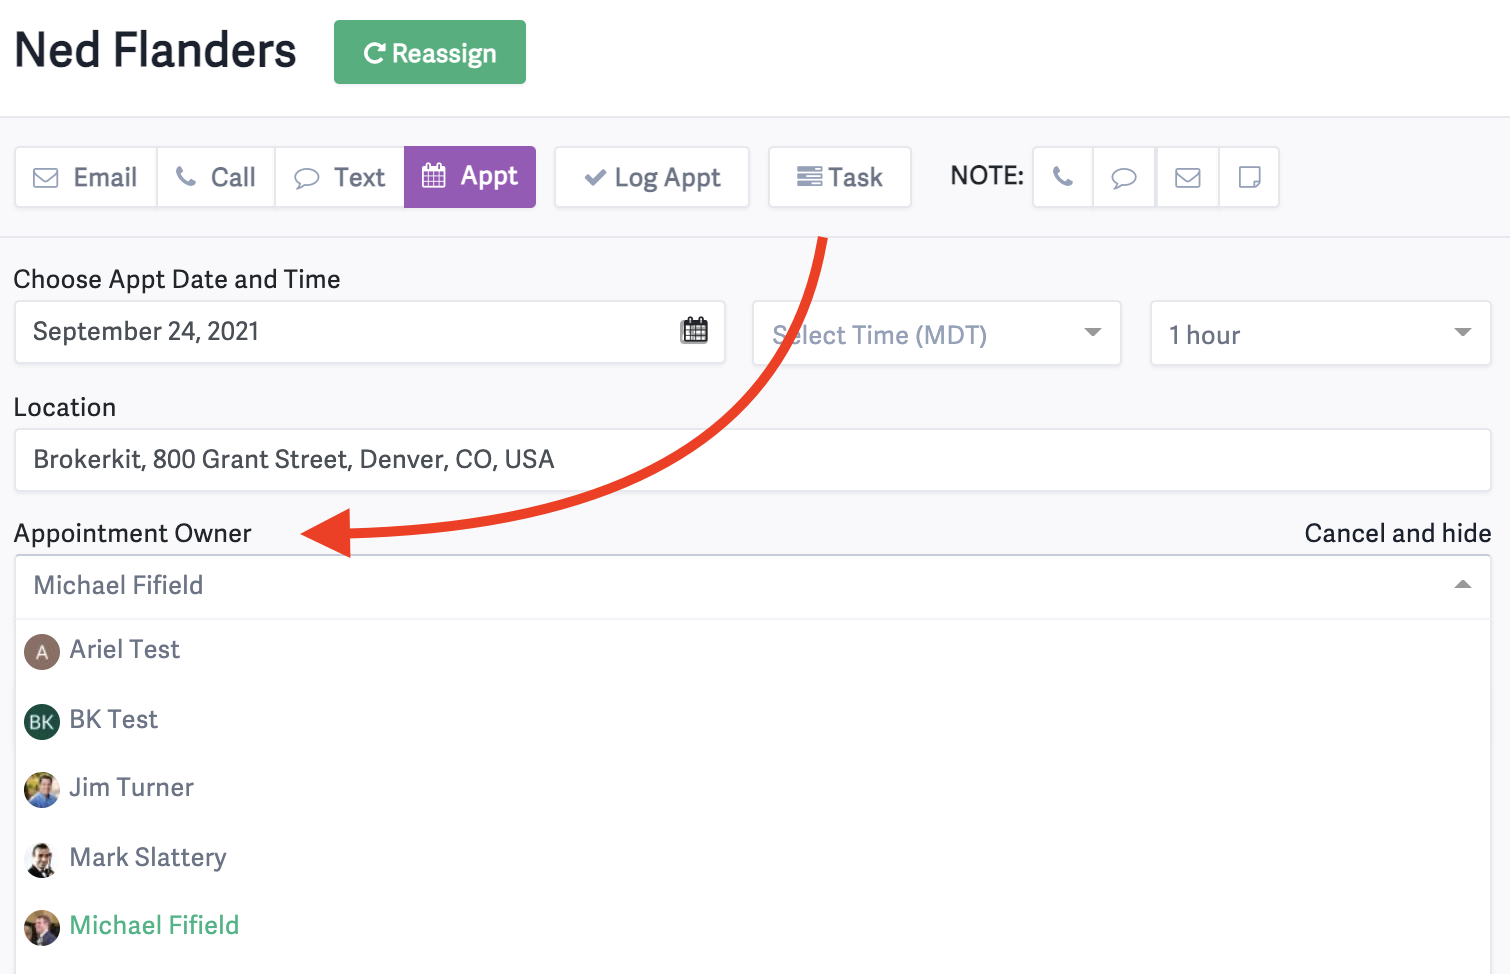This screenshot has height=974, width=1510.
Task: Open the calendar date picker icon
Action: click(x=694, y=331)
